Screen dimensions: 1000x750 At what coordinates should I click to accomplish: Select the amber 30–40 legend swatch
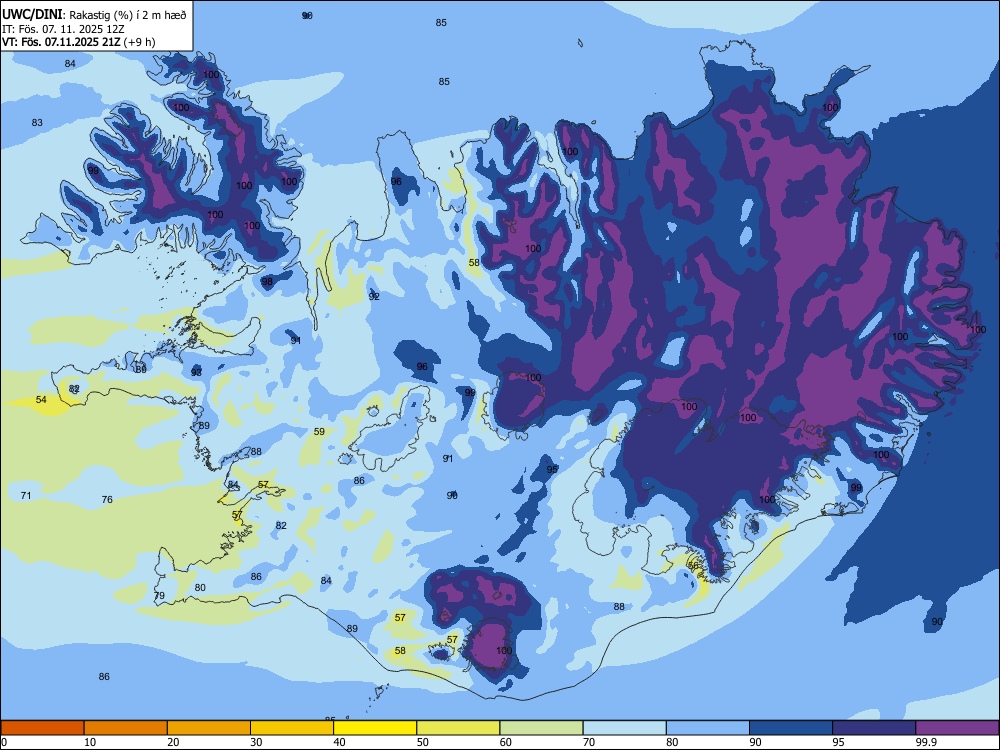point(292,728)
